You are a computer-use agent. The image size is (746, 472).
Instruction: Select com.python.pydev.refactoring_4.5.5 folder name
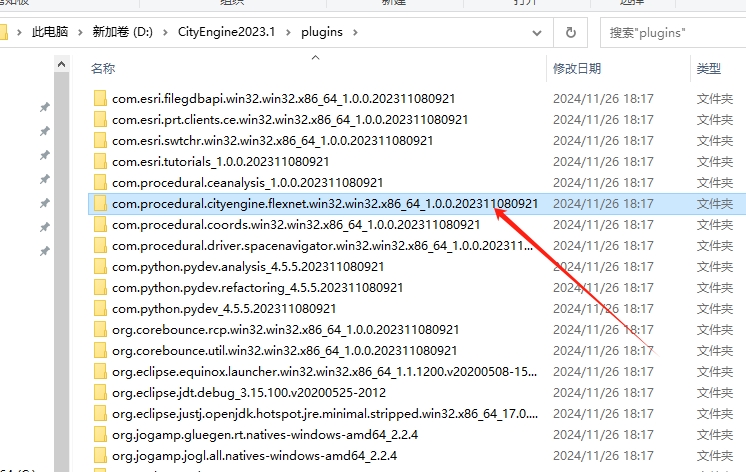tap(257, 287)
